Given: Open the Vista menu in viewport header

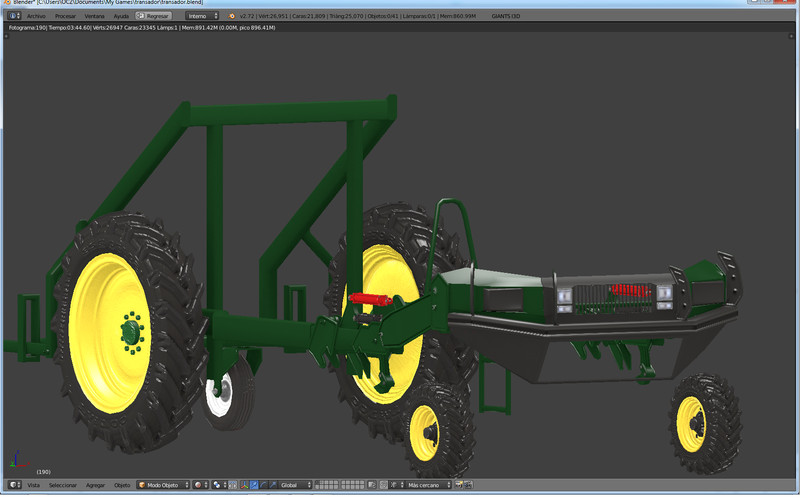Looking at the screenshot, I should [33, 485].
